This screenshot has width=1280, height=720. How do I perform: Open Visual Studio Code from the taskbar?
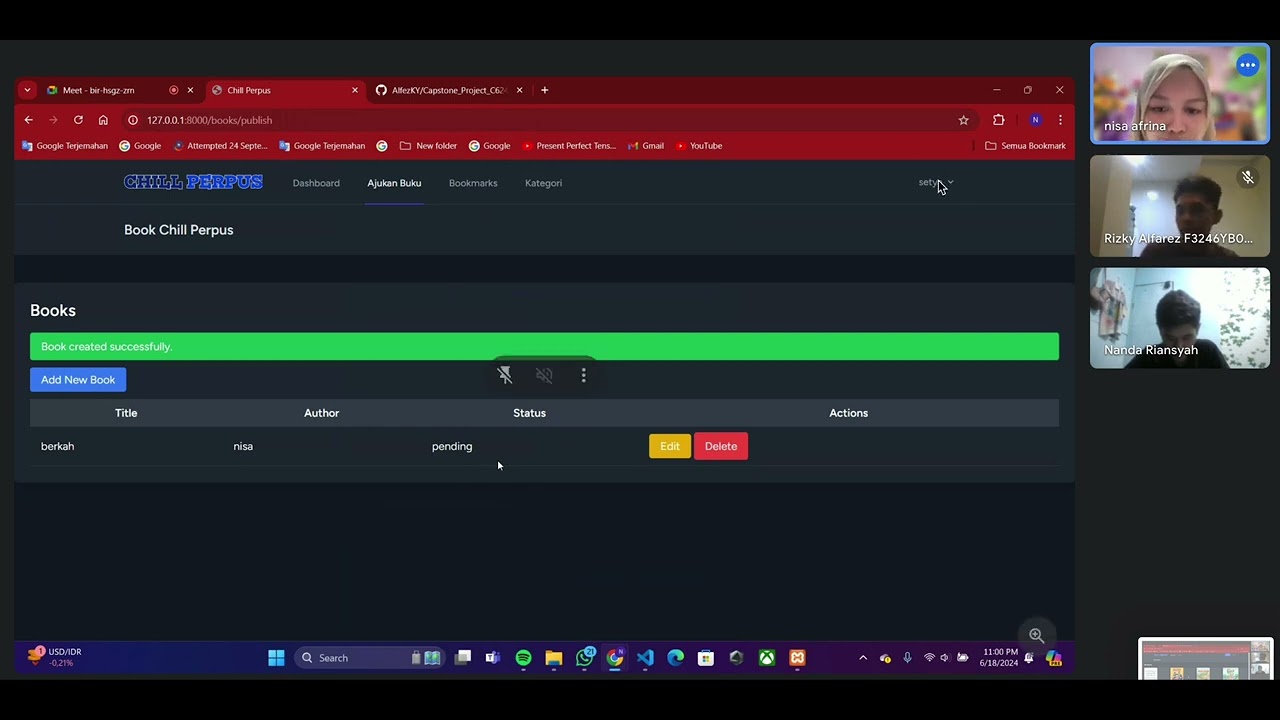click(645, 658)
